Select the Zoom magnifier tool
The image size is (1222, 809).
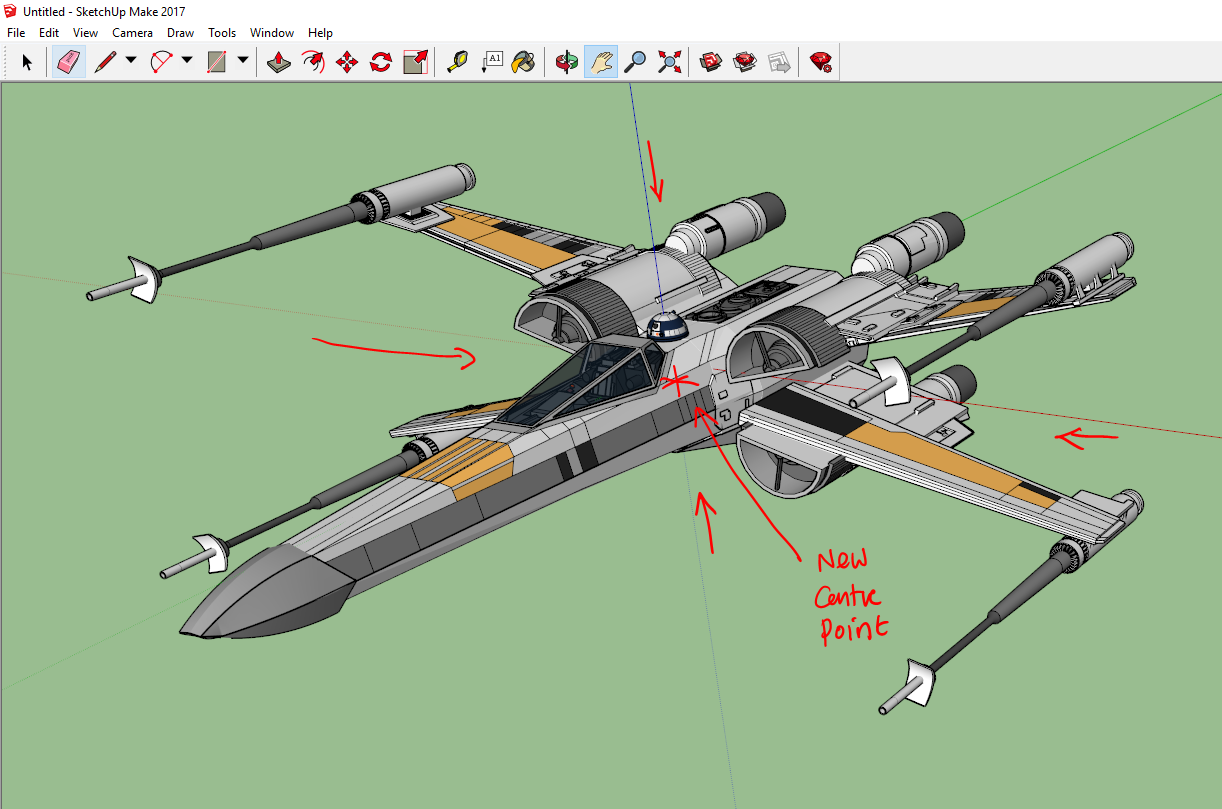tap(635, 62)
